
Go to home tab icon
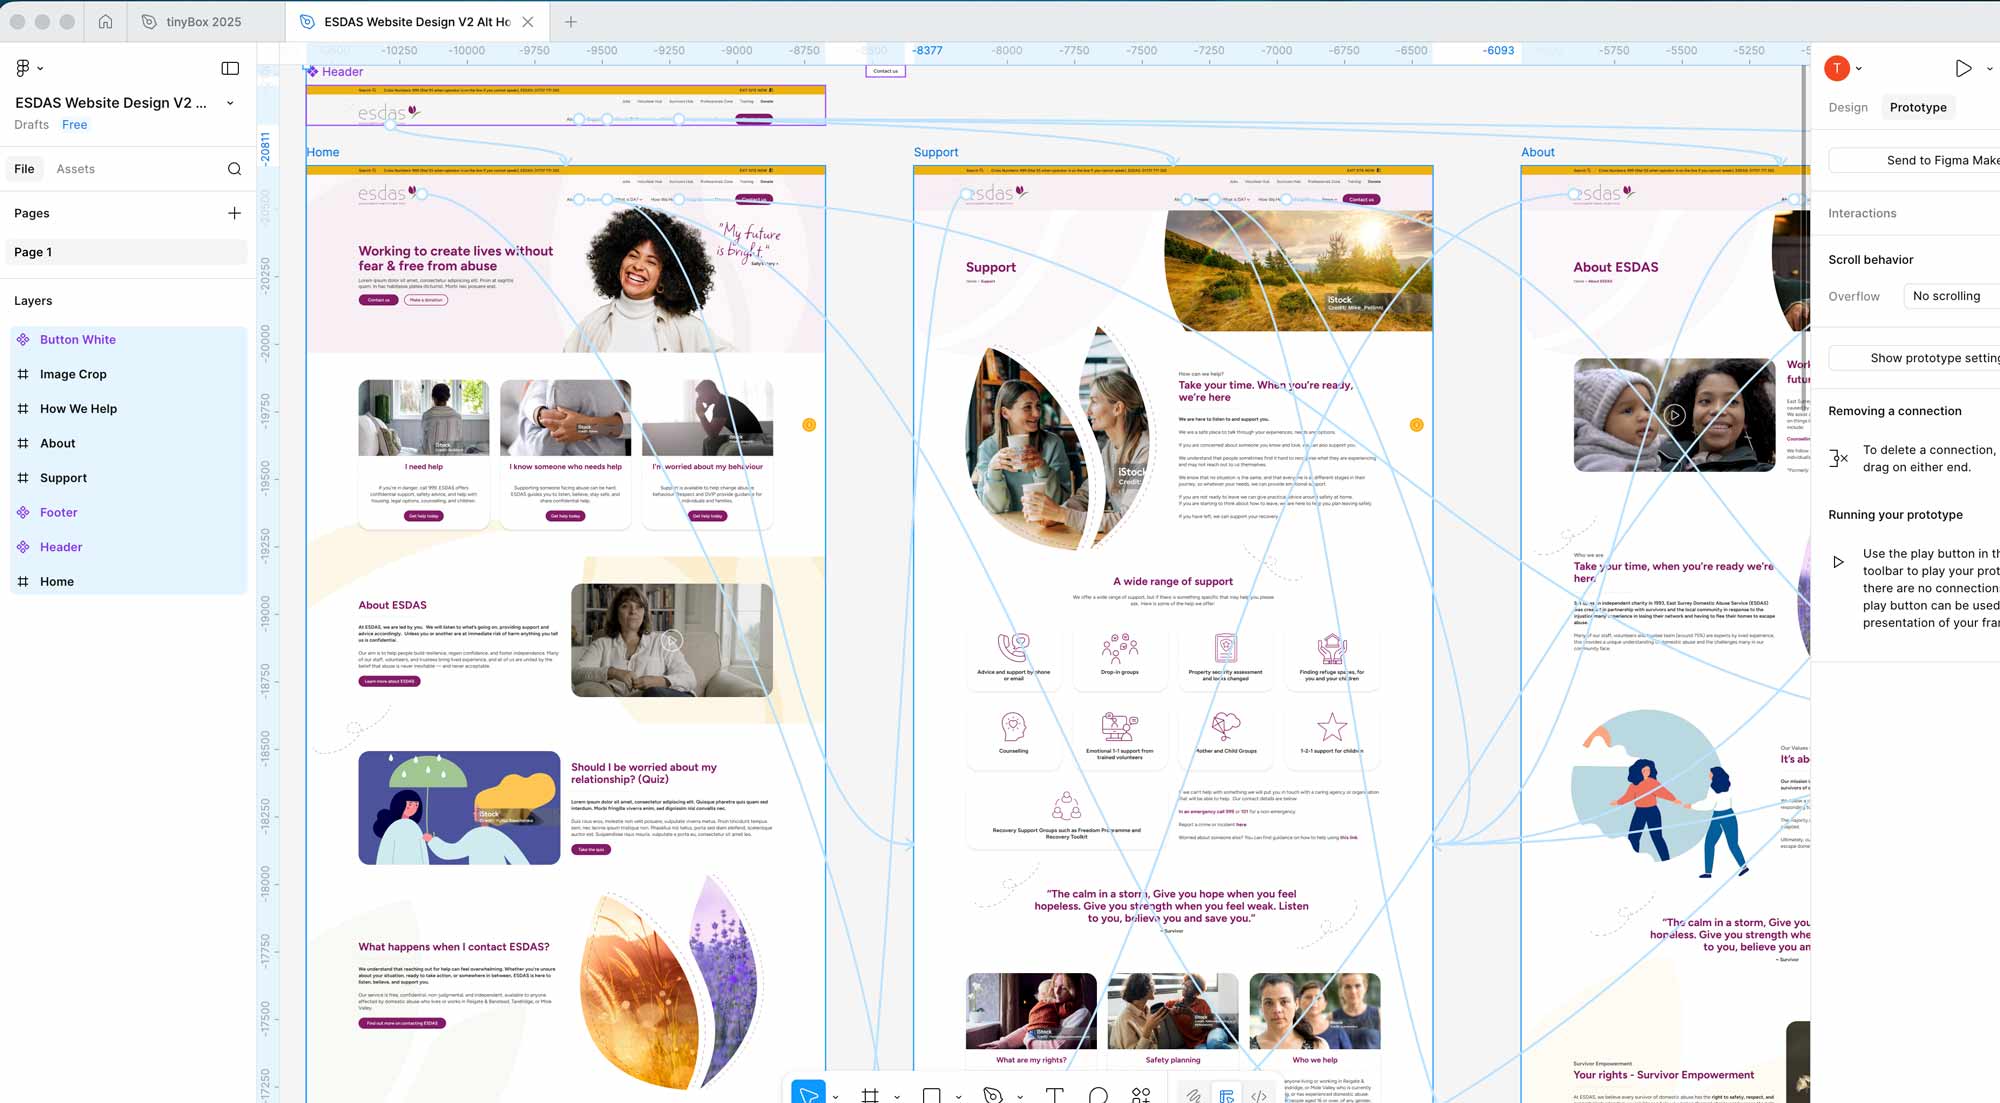tap(105, 21)
